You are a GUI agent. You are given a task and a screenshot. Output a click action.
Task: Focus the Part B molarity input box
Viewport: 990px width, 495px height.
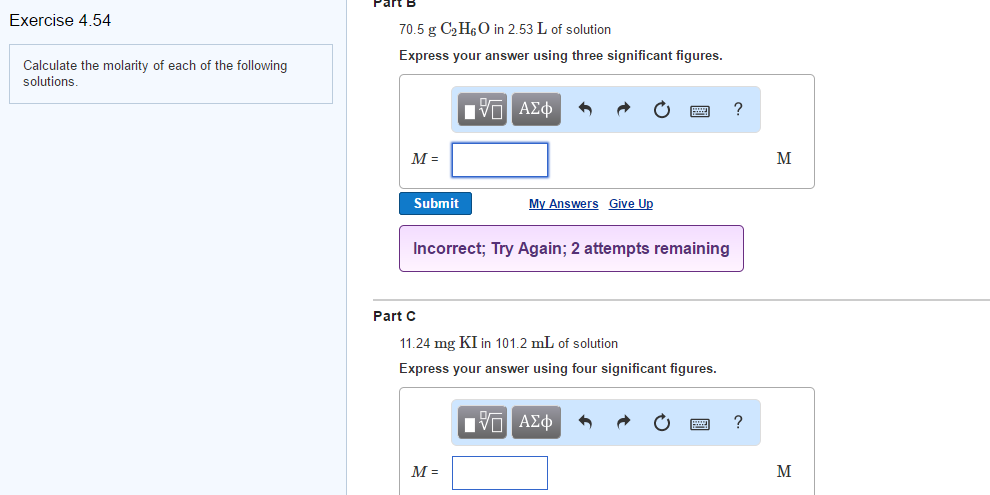pos(499,160)
